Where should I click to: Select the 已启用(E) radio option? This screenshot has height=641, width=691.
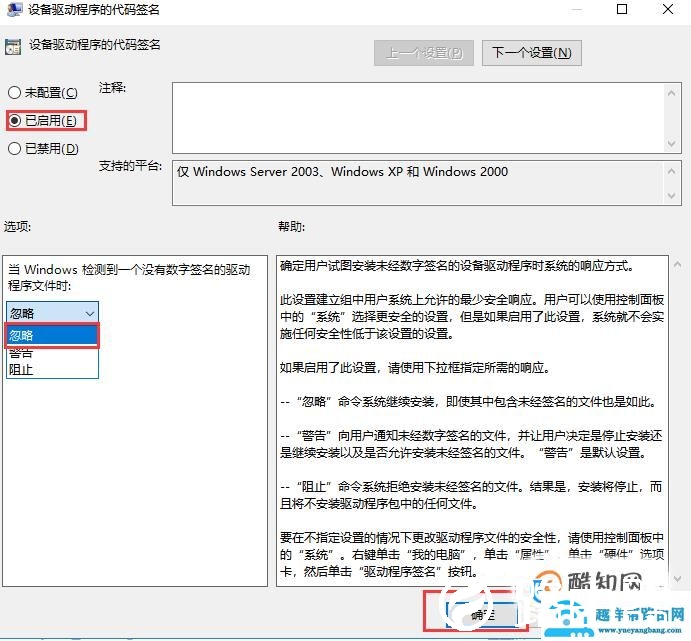coord(43,120)
